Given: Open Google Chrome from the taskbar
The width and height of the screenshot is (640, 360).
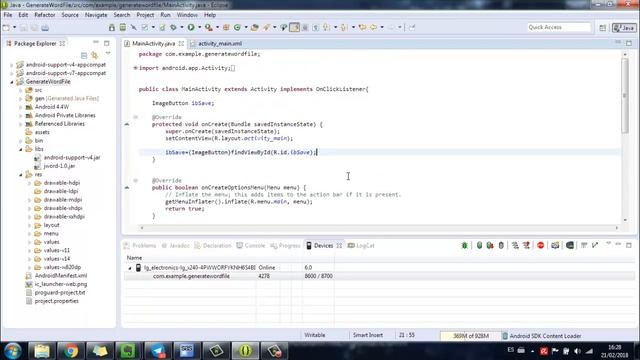Looking at the screenshot, I should click(x=71, y=351).
